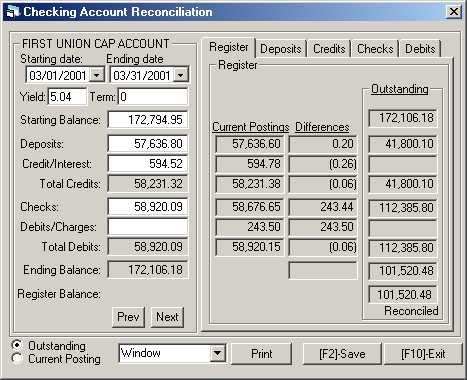467x380 pixels.
Task: Click current posting value 57,636.60
Action: (x=250, y=144)
